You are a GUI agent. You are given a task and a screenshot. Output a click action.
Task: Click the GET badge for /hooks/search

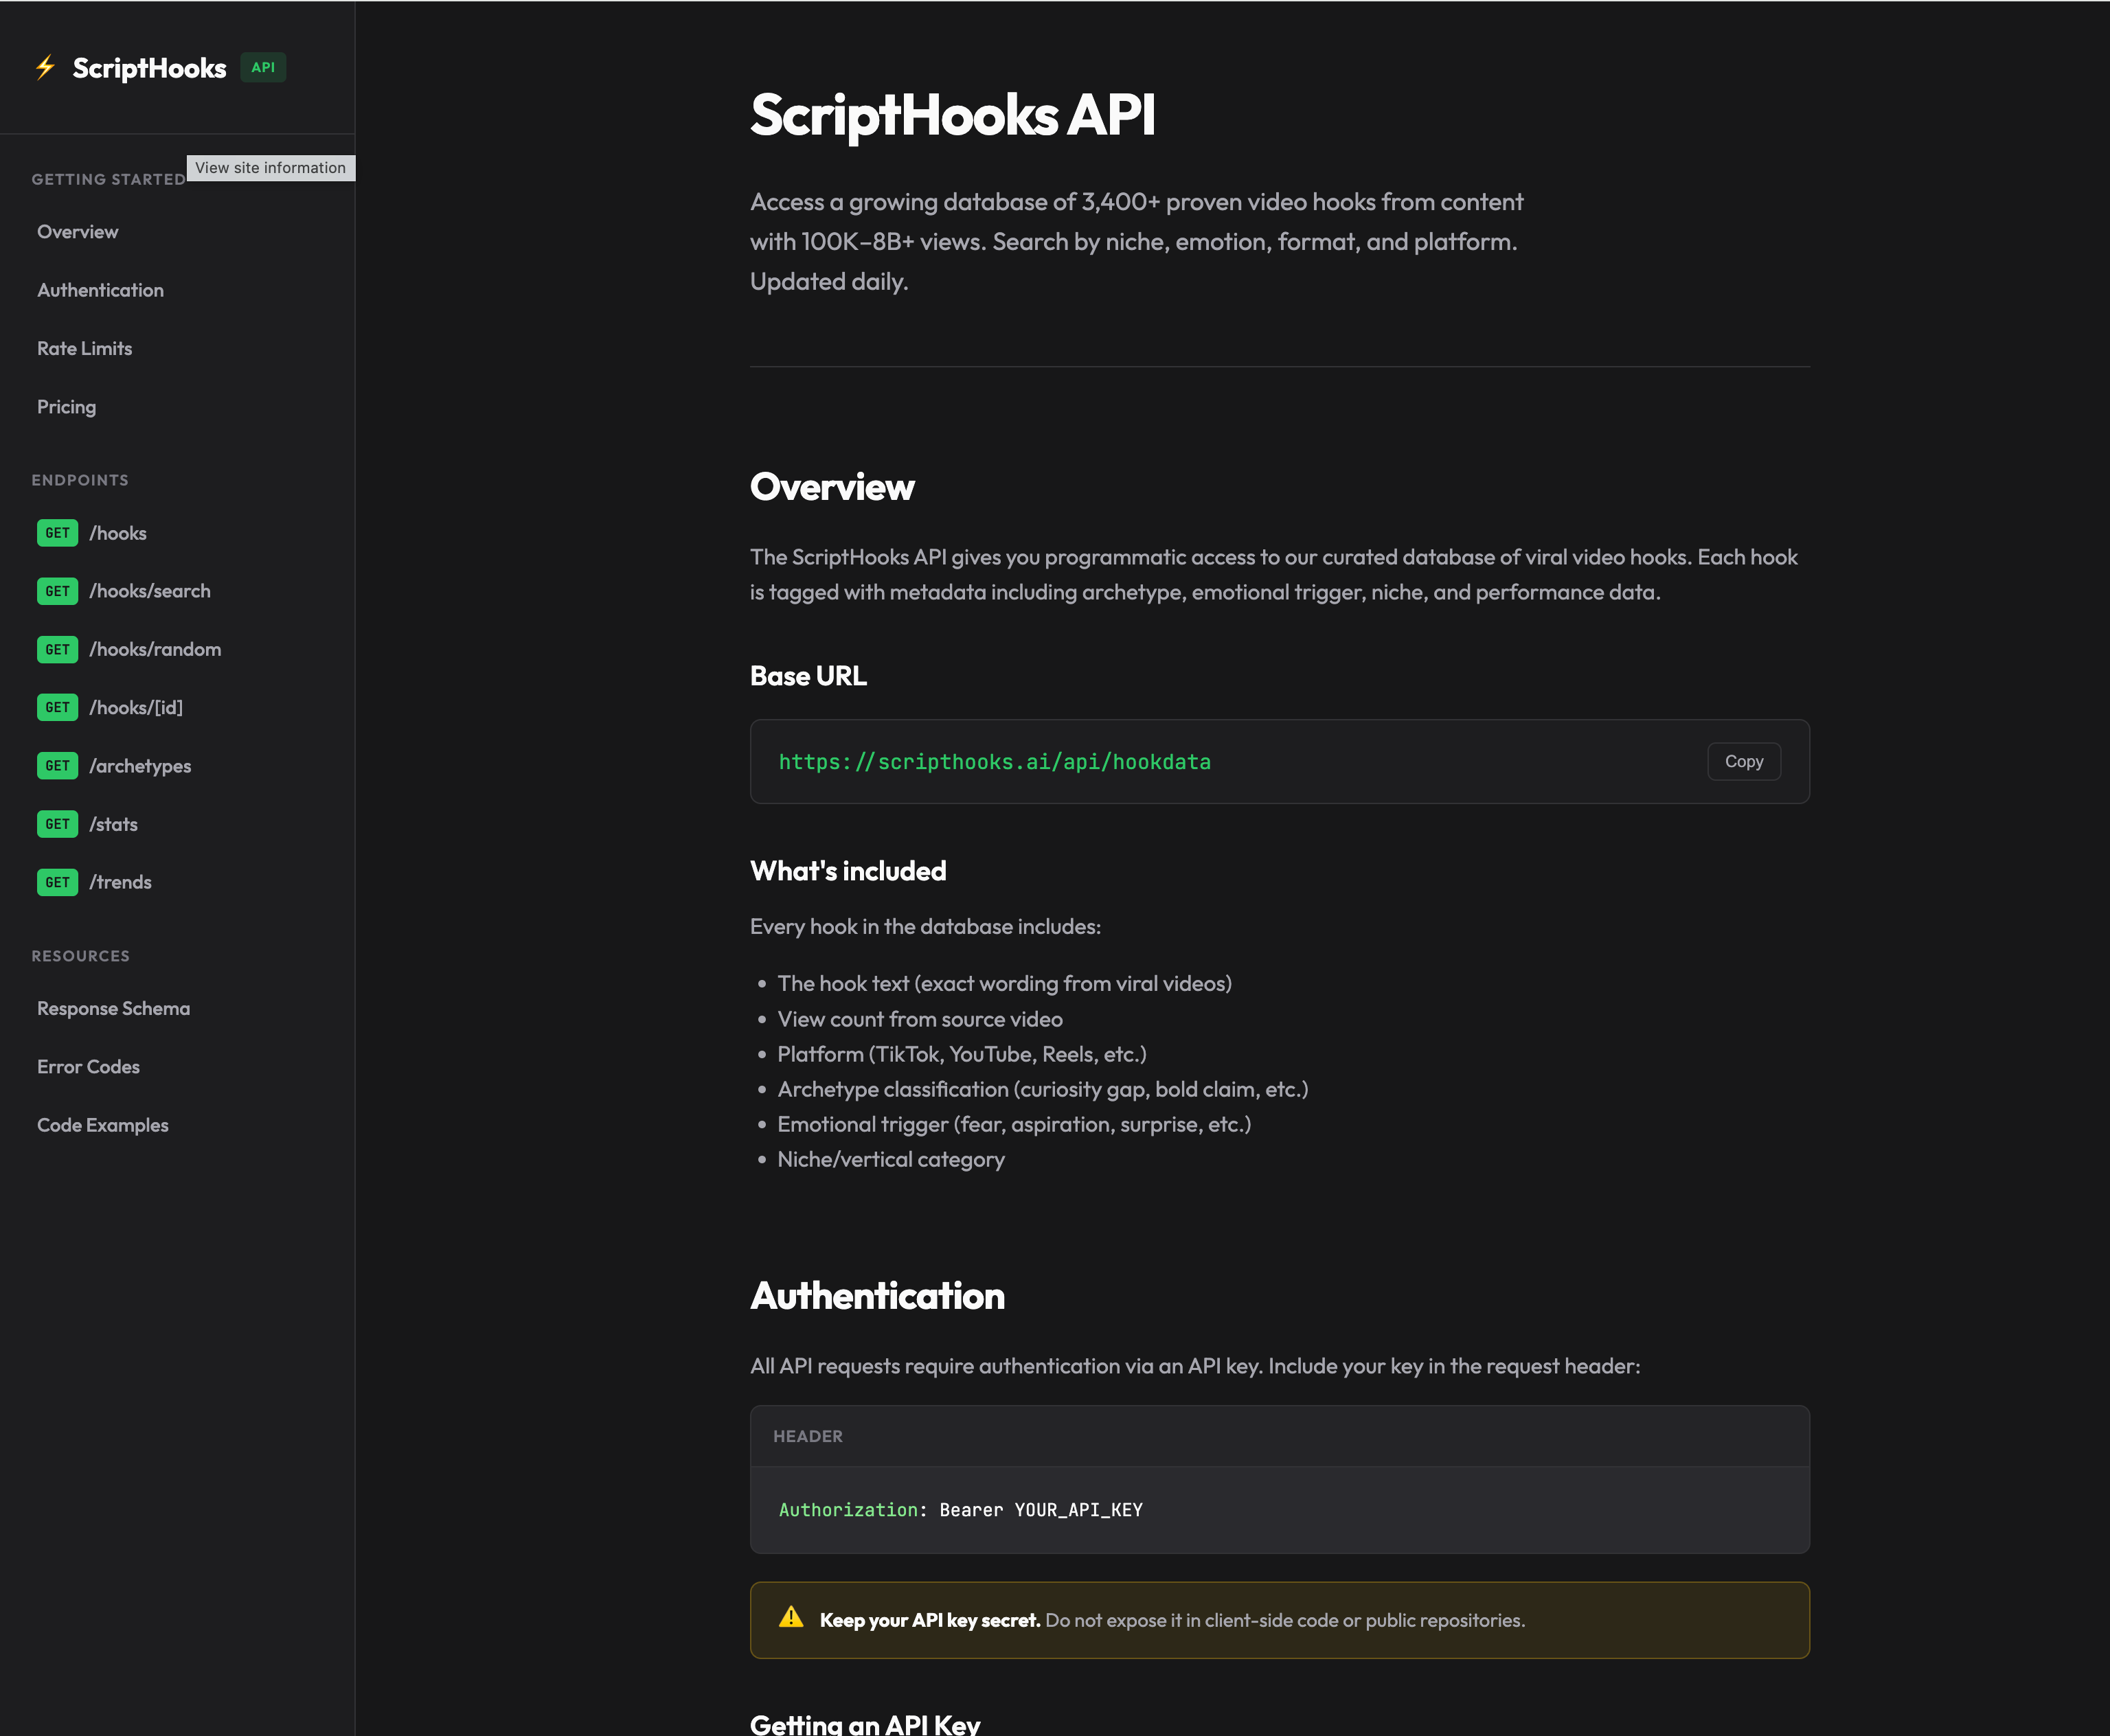click(57, 591)
